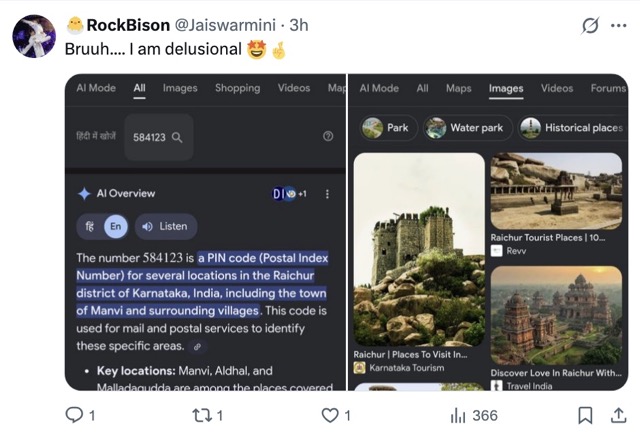Screen dimensions: 640x437
Task: Switch AI Overview language to Hindi
Action: [89, 226]
